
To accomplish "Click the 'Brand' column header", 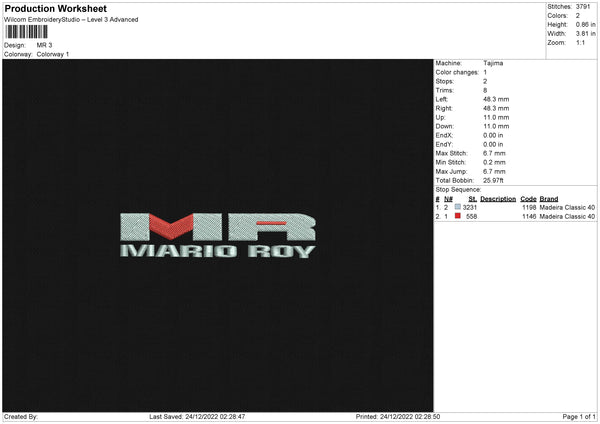I will pos(549,199).
